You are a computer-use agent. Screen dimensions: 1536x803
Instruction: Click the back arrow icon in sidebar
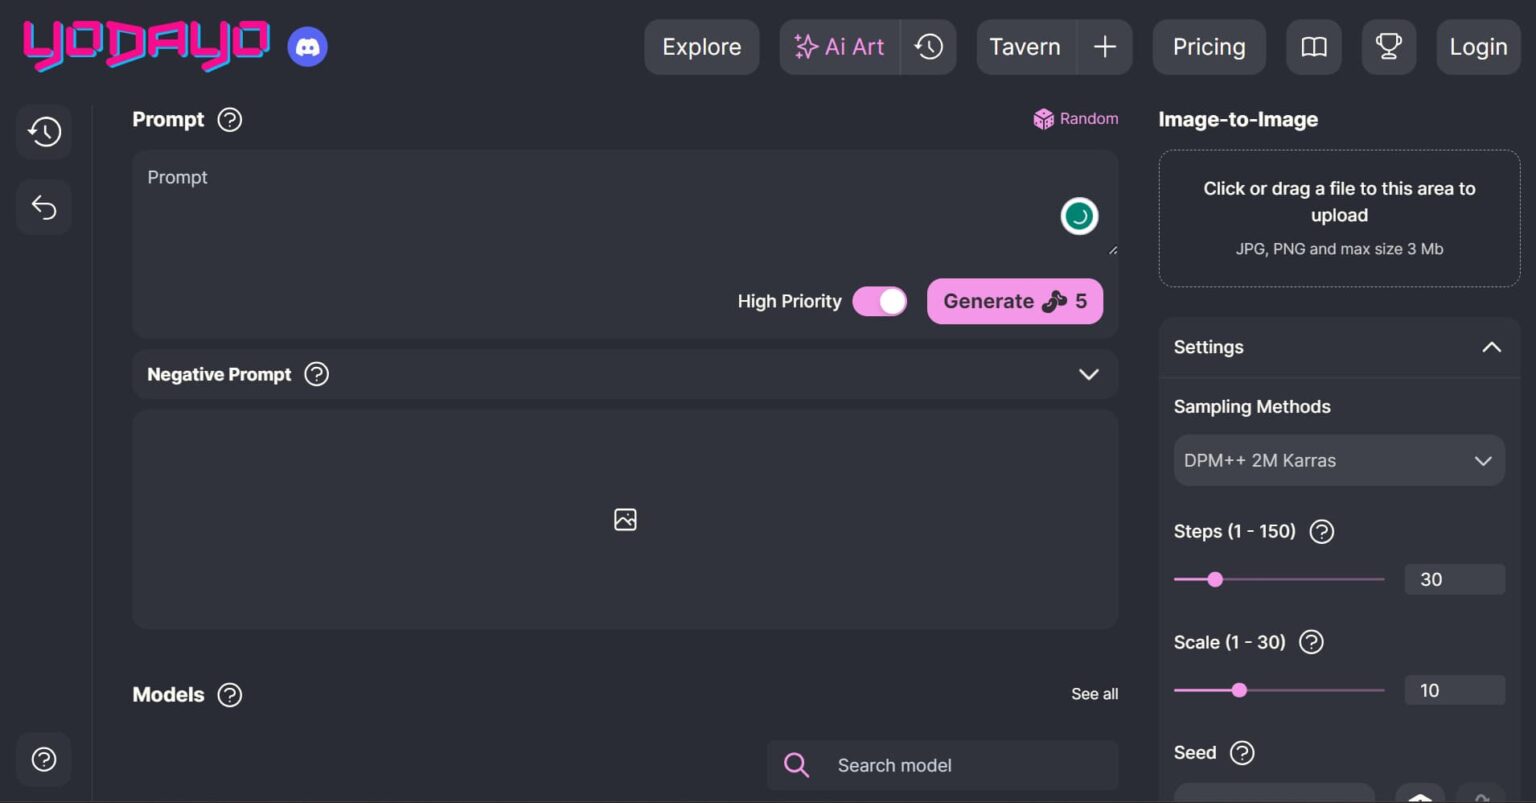tap(44, 207)
